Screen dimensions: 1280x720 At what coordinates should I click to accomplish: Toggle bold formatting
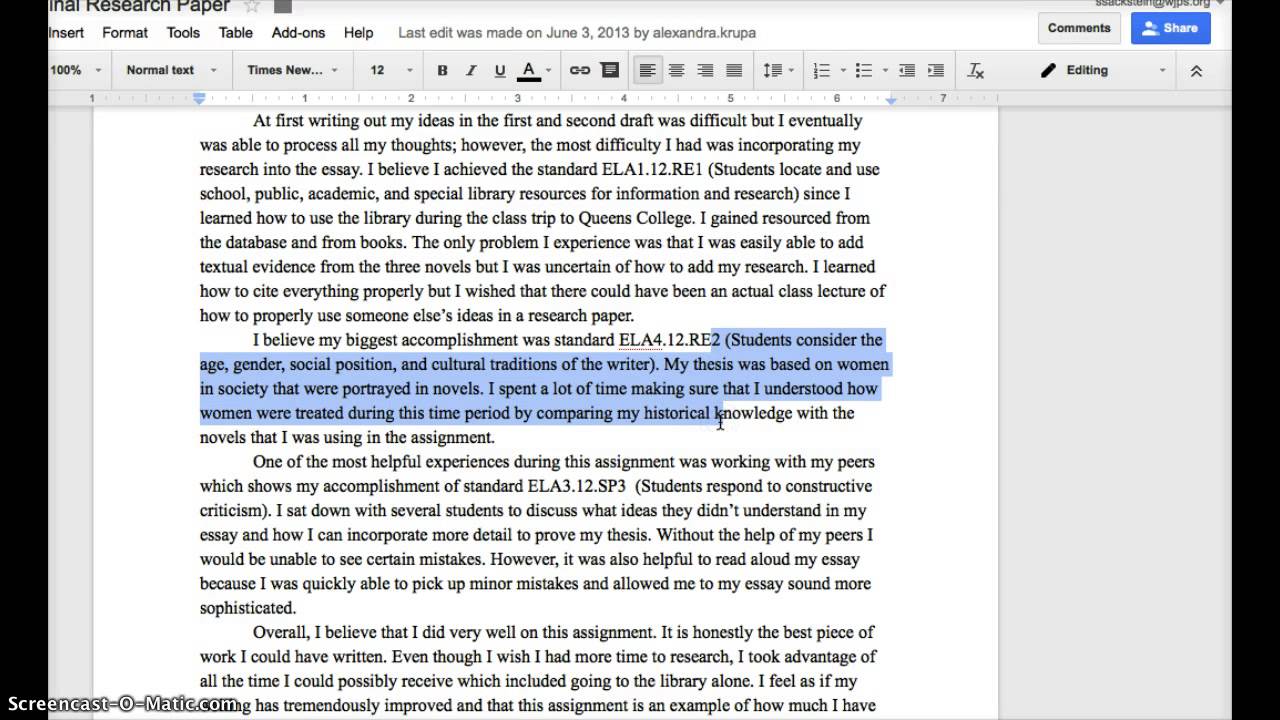pos(442,70)
